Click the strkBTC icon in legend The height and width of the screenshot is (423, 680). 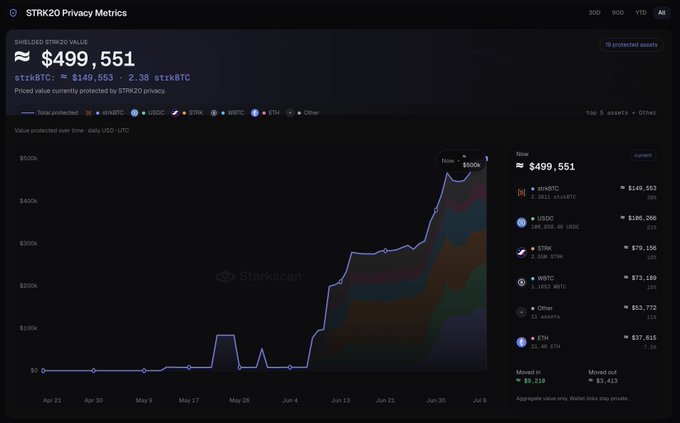tap(88, 113)
